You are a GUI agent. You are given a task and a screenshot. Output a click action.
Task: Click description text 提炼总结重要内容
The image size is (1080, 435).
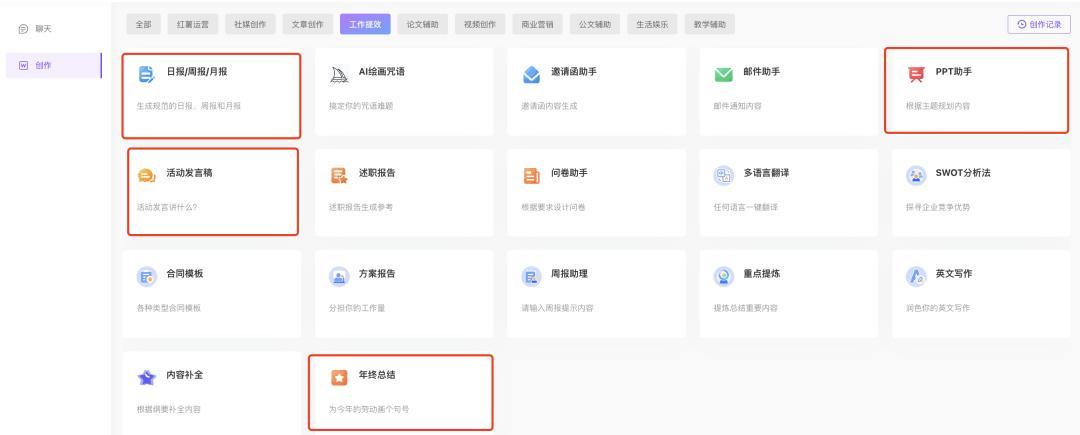[746, 308]
